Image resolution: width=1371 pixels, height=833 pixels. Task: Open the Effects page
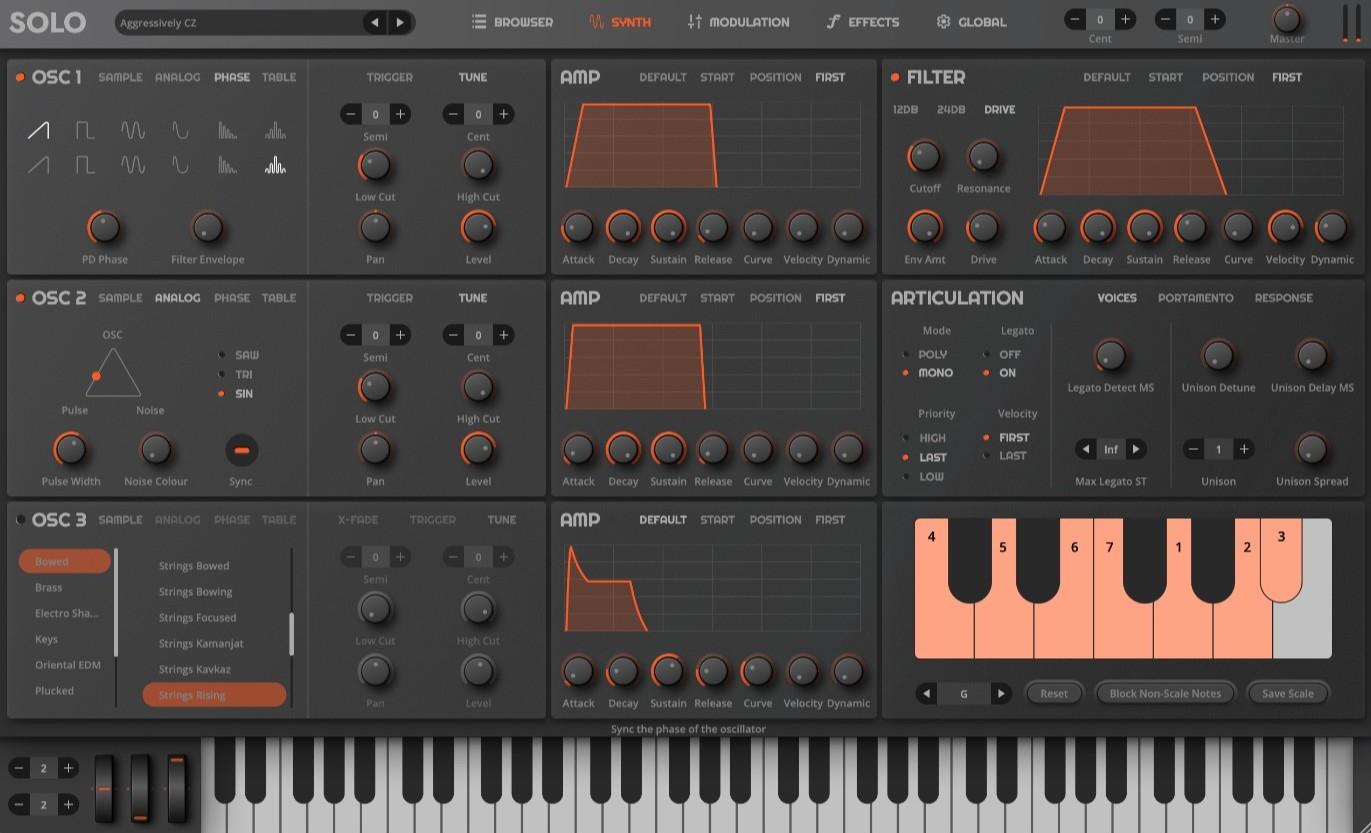pos(862,22)
